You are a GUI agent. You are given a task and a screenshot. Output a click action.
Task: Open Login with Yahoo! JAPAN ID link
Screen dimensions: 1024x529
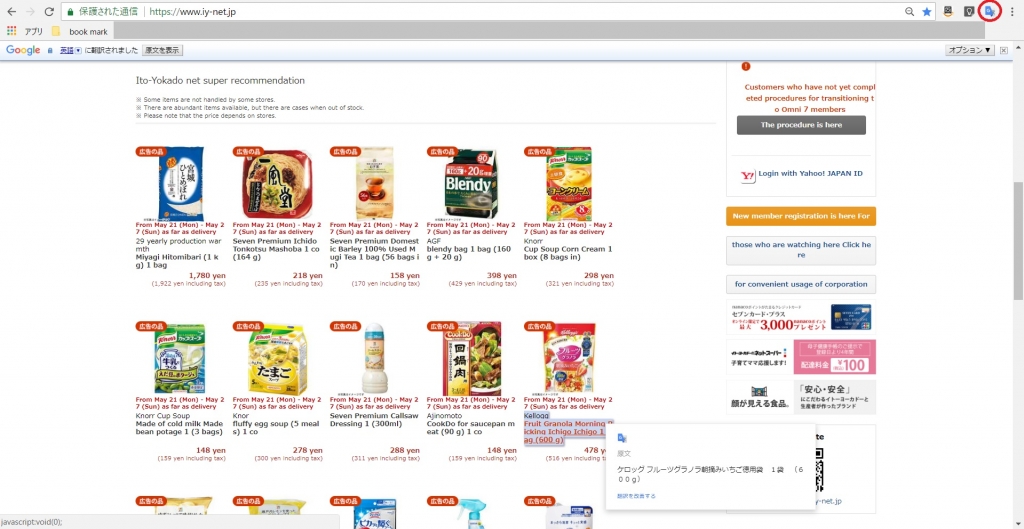click(810, 174)
